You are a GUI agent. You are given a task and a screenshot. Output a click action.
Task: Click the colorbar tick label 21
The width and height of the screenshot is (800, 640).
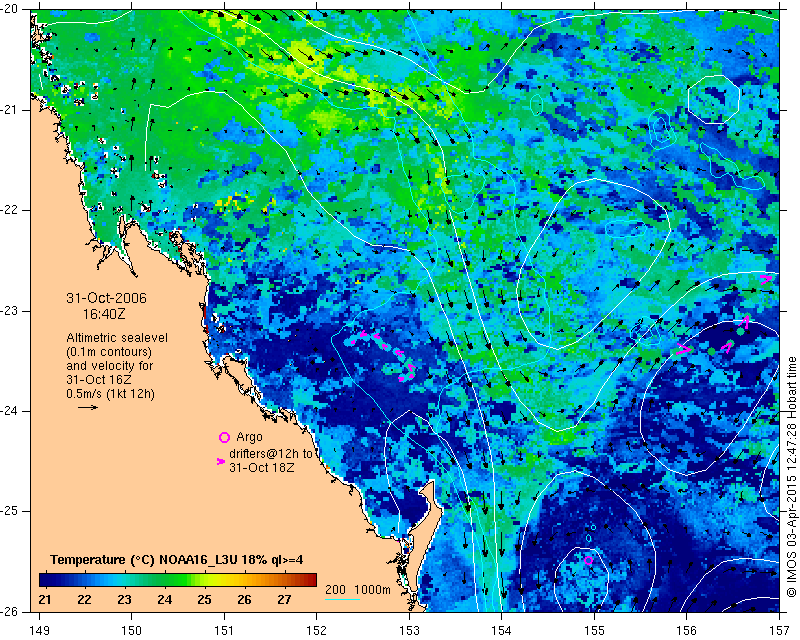[44, 600]
